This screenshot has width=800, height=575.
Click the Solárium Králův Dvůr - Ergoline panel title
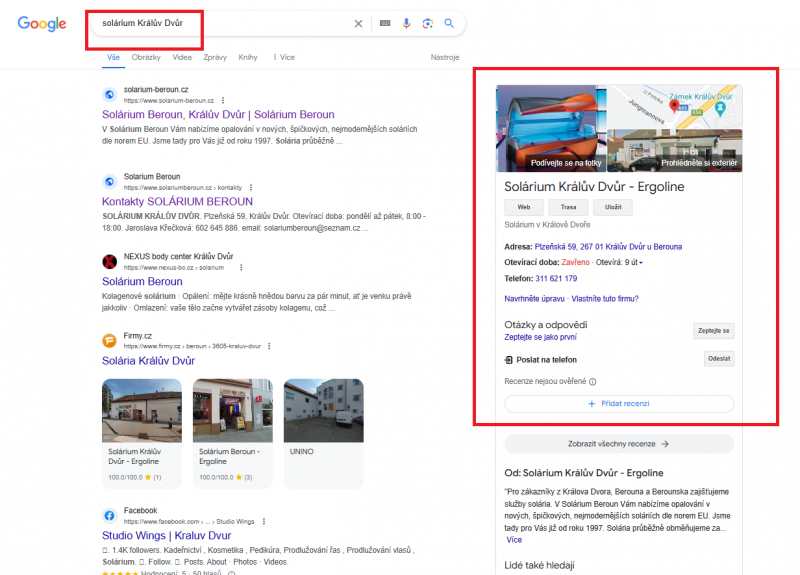point(594,187)
